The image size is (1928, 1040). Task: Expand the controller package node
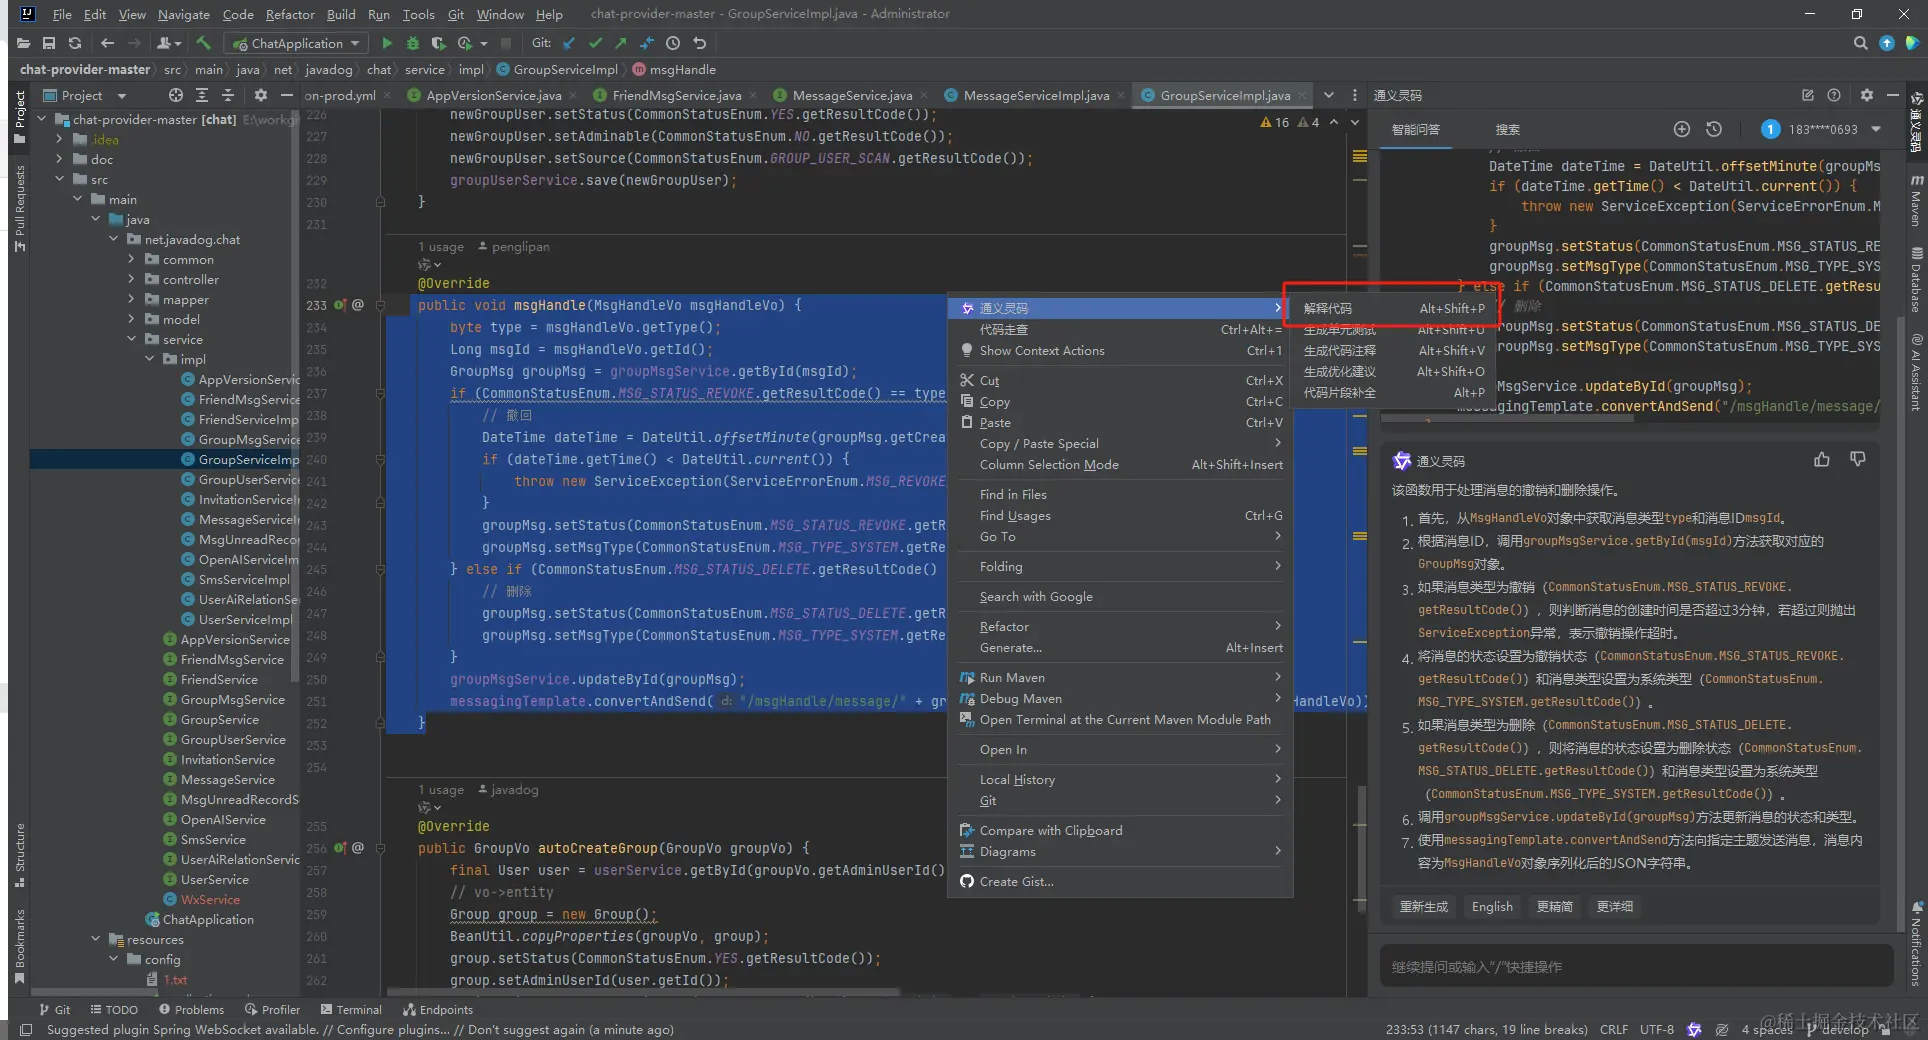131,279
